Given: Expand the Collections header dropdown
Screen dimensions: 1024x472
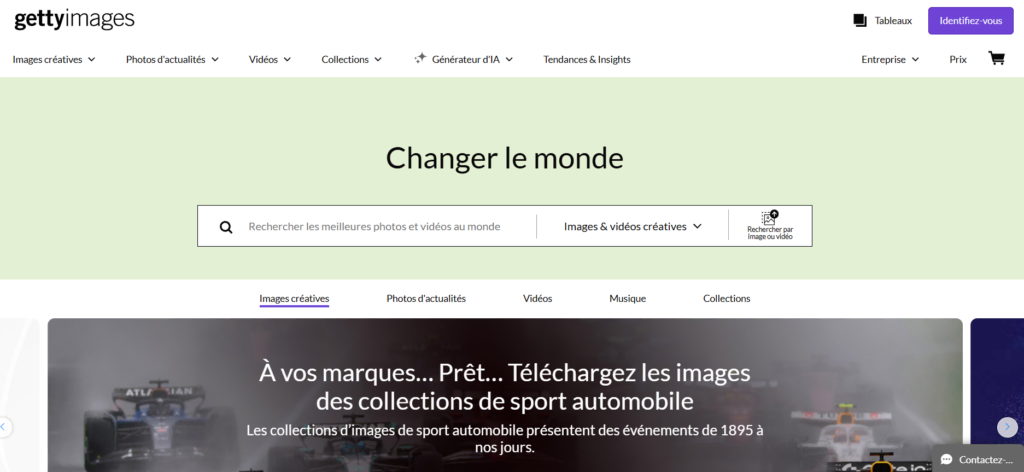Looking at the screenshot, I should [x=351, y=59].
